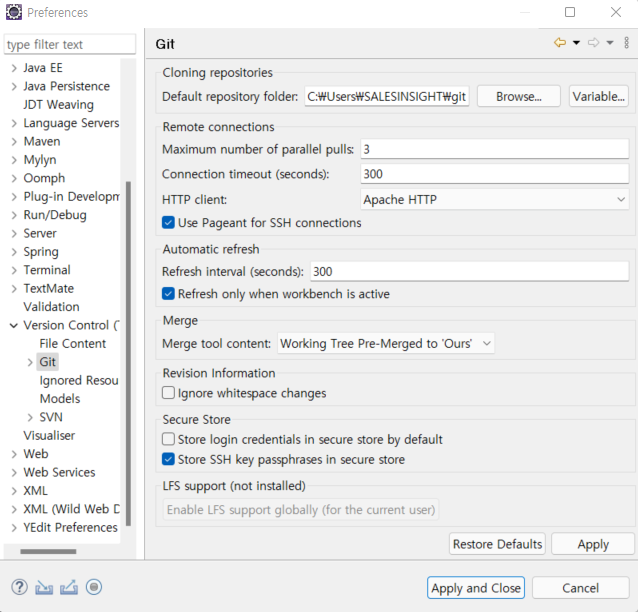Screen dimensions: 638x612
Task: Select Plug-in Development tree item
Action: (71, 197)
